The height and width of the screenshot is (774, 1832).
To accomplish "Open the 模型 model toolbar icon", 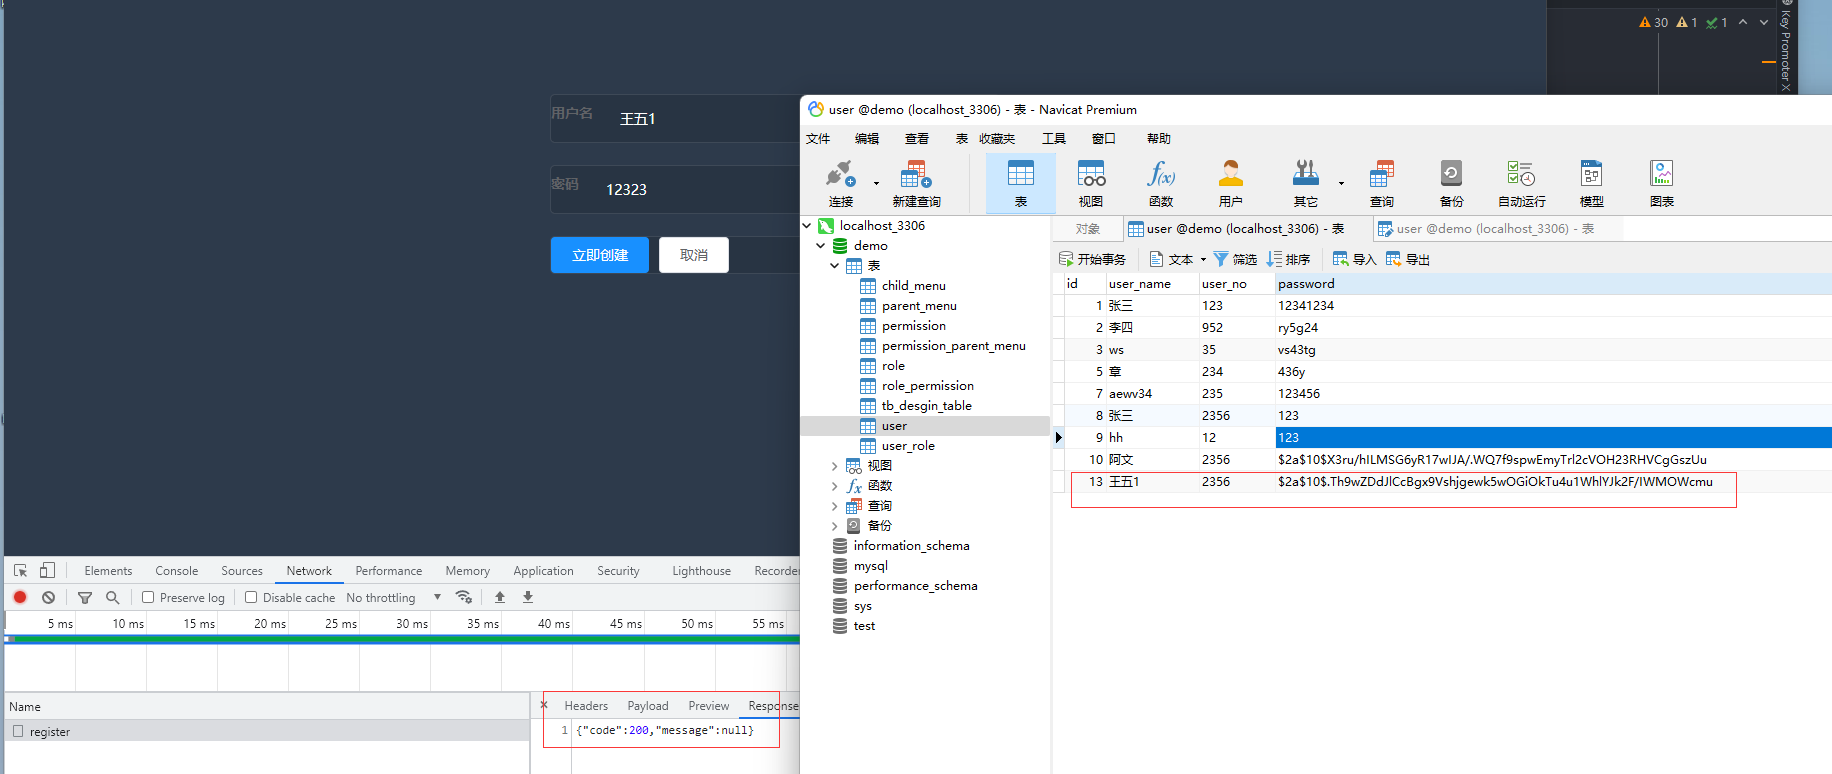I will 1591,175.
